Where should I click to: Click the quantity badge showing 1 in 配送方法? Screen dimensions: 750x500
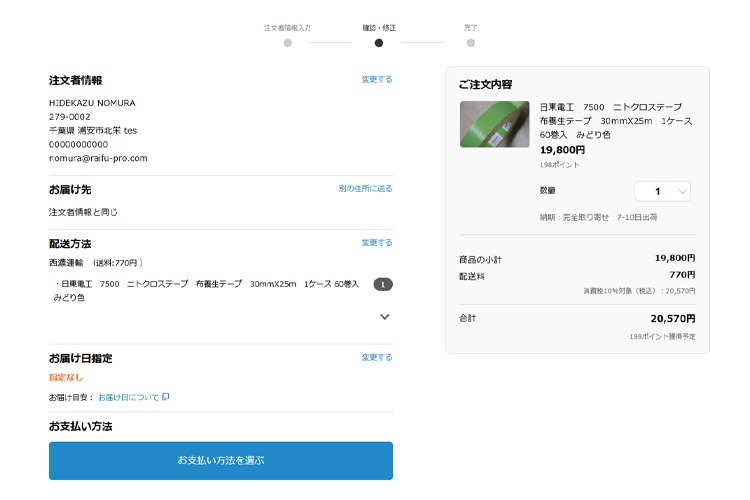pyautogui.click(x=383, y=284)
